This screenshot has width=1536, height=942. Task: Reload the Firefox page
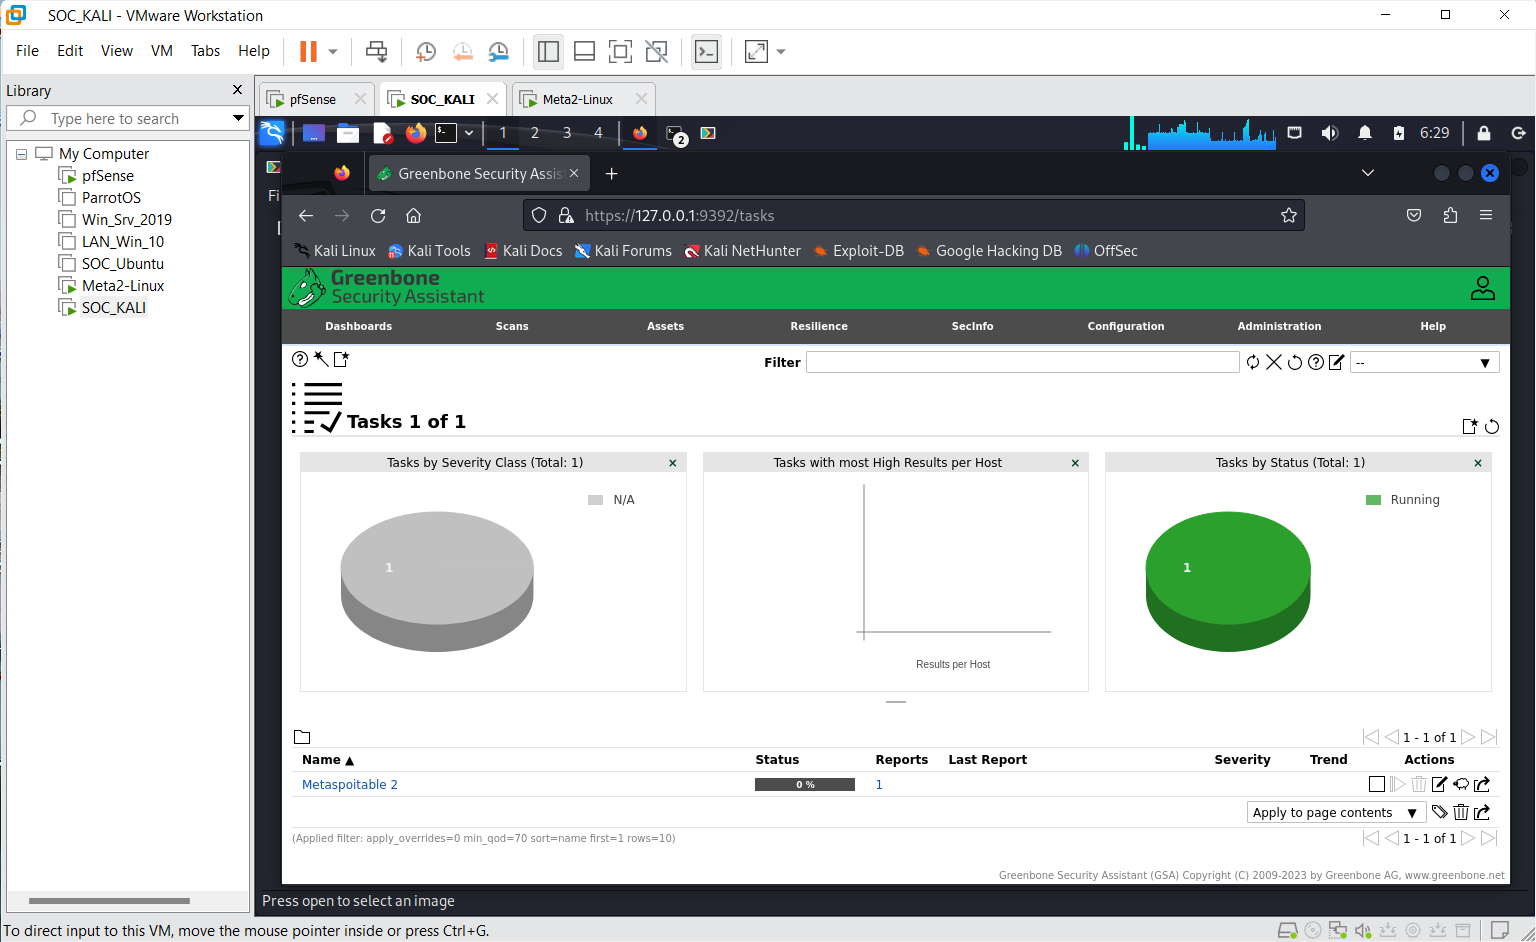coord(378,215)
